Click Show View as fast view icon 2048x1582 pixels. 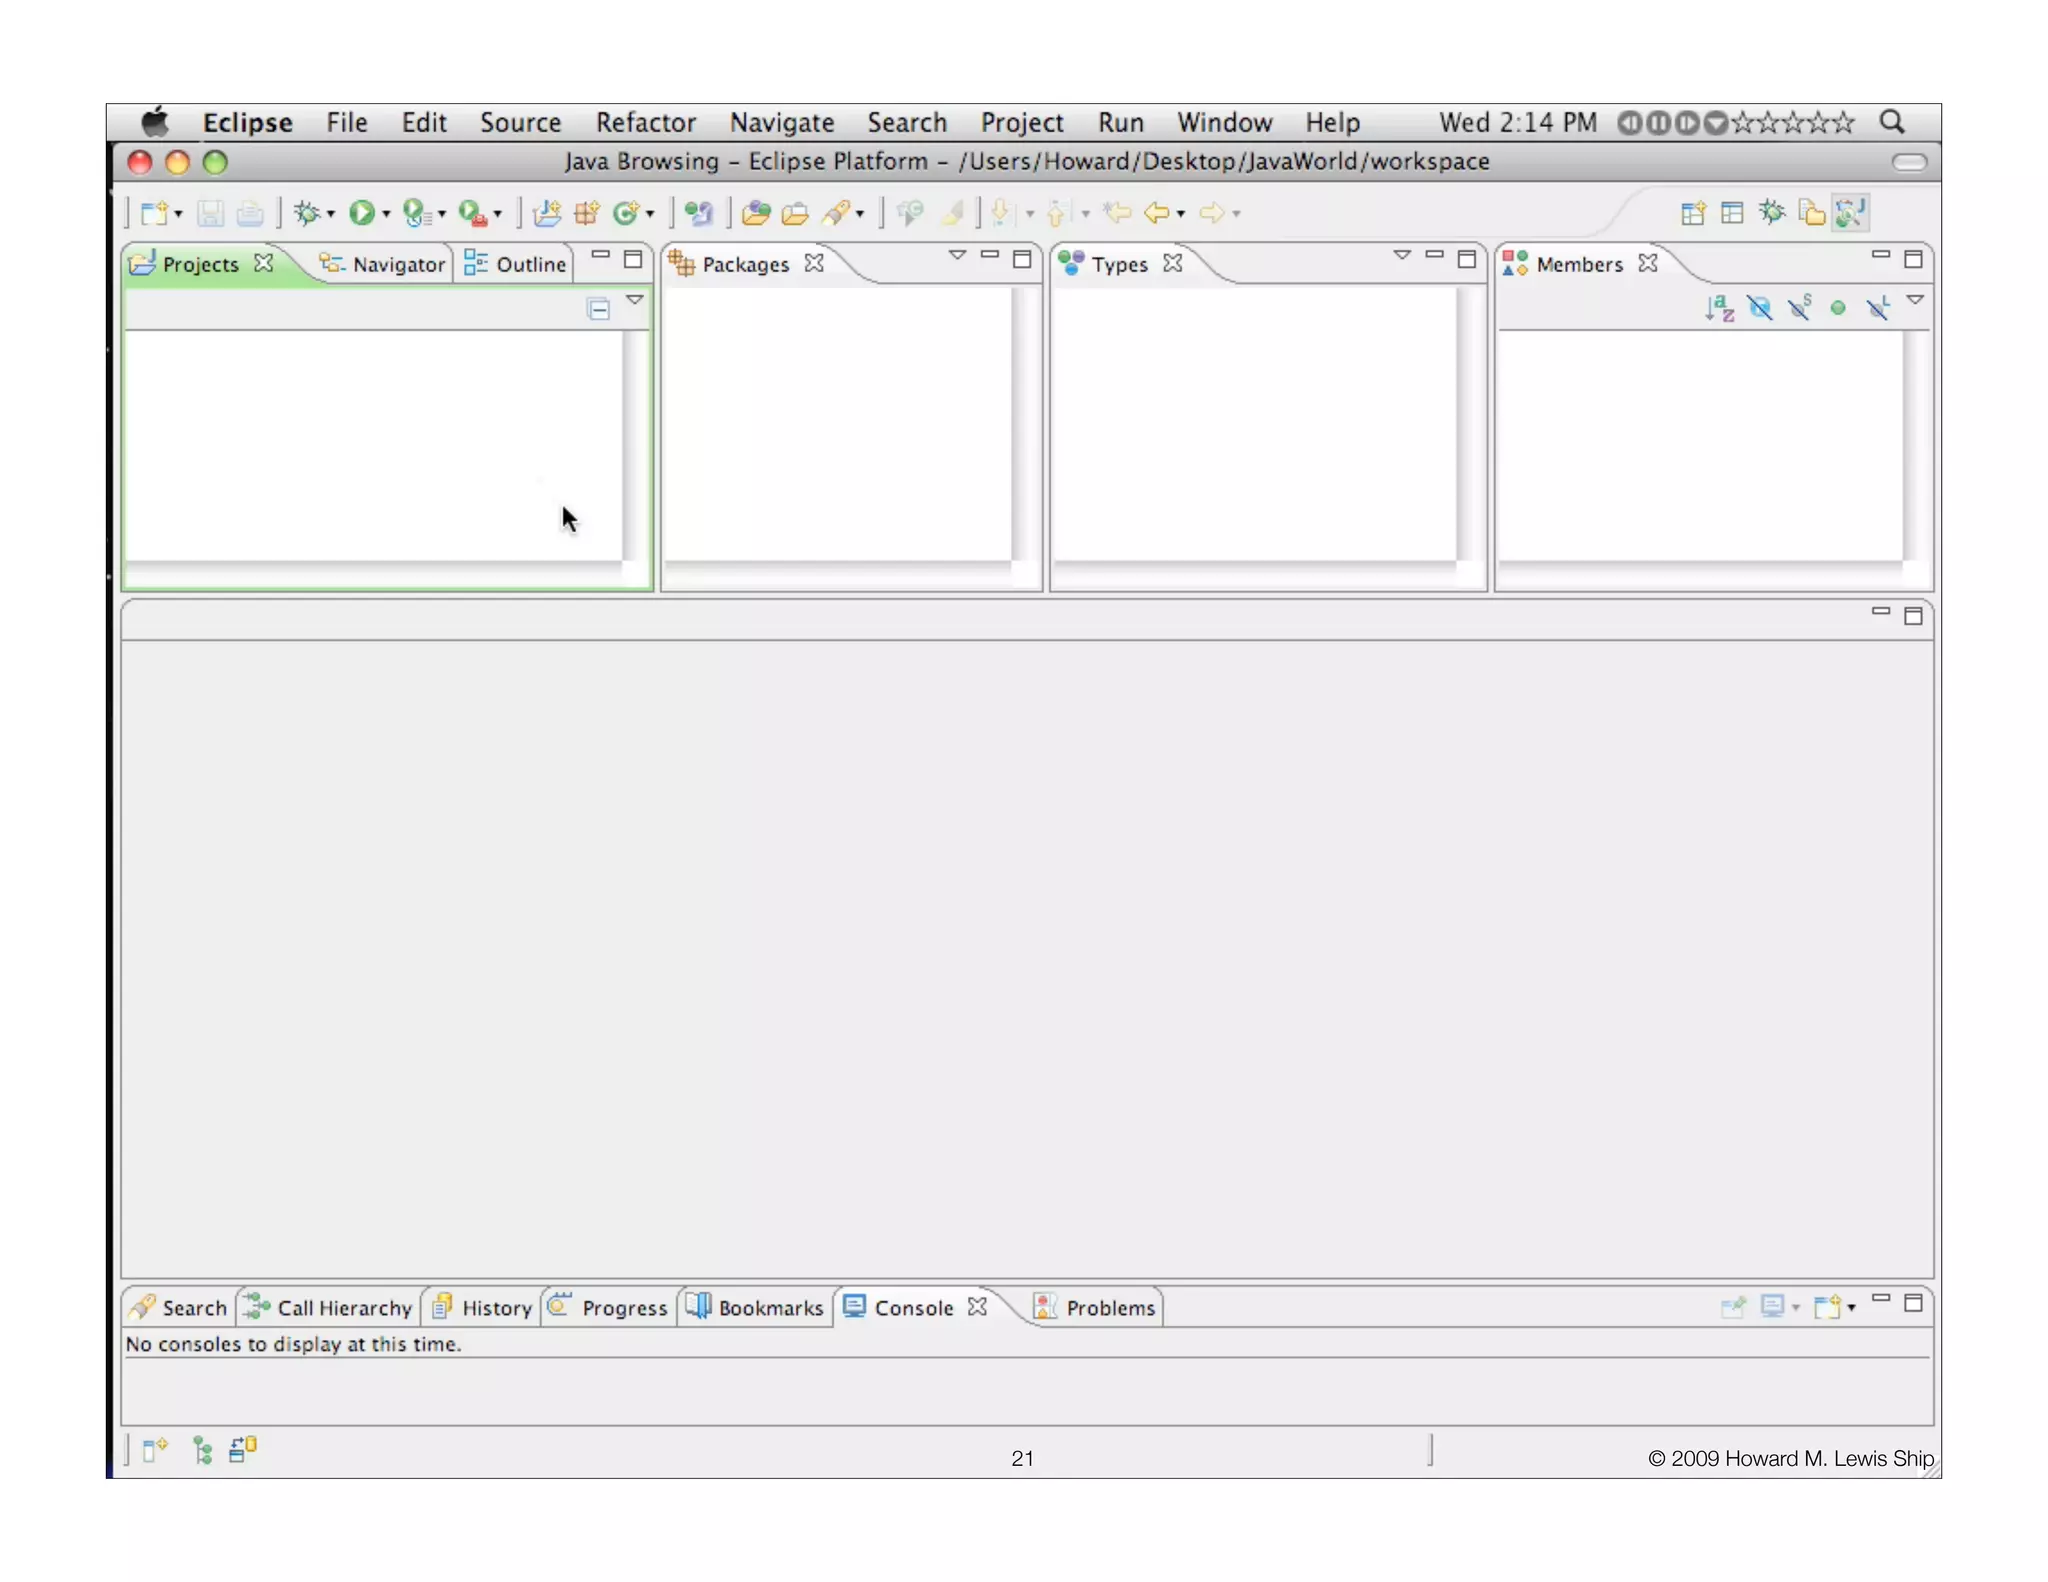click(154, 1450)
